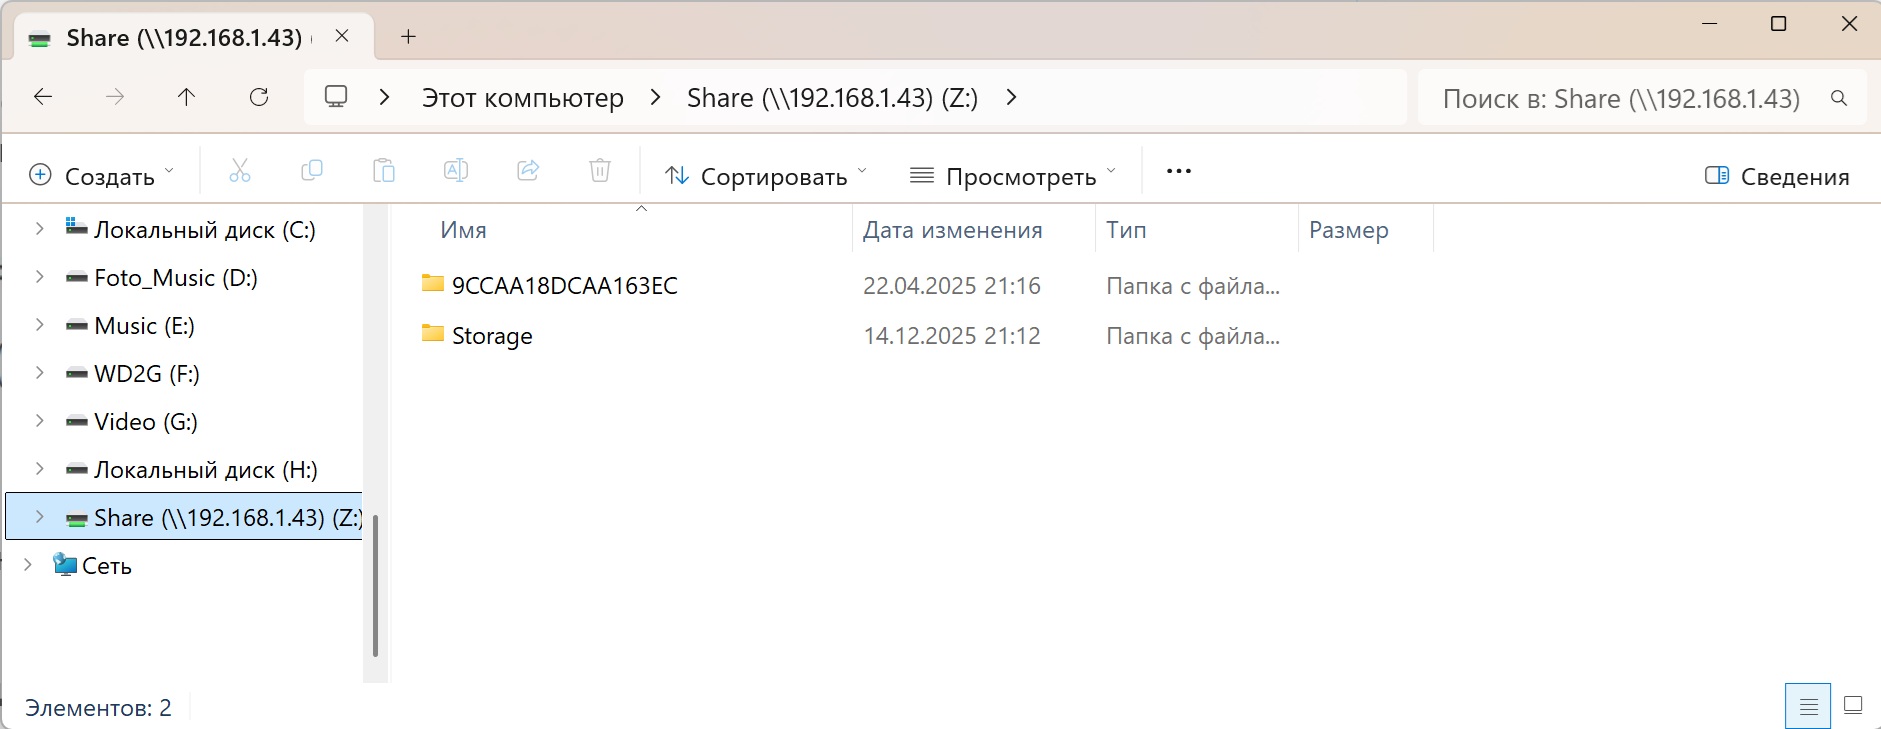Expand the Foto_Music (D:) drive tree
This screenshot has height=729, width=1881.
click(39, 277)
